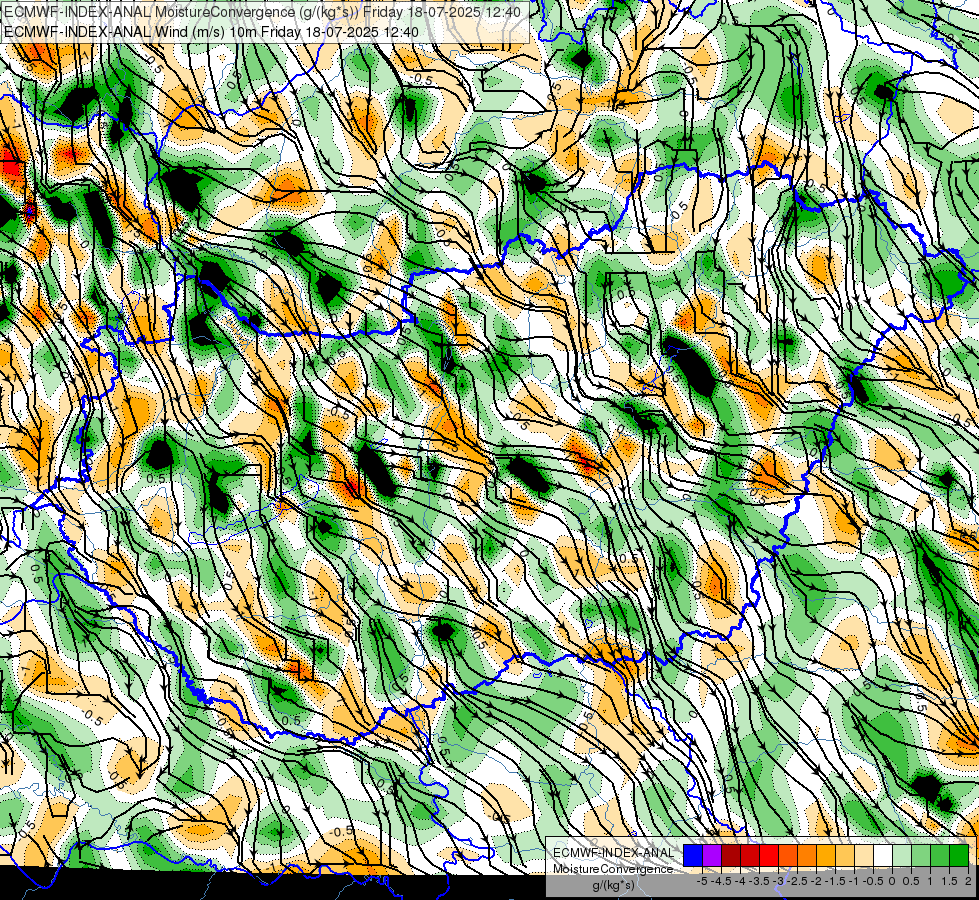Click the medium green swatch between 1 and 1.5
This screenshot has width=979, height=900.
click(940, 855)
